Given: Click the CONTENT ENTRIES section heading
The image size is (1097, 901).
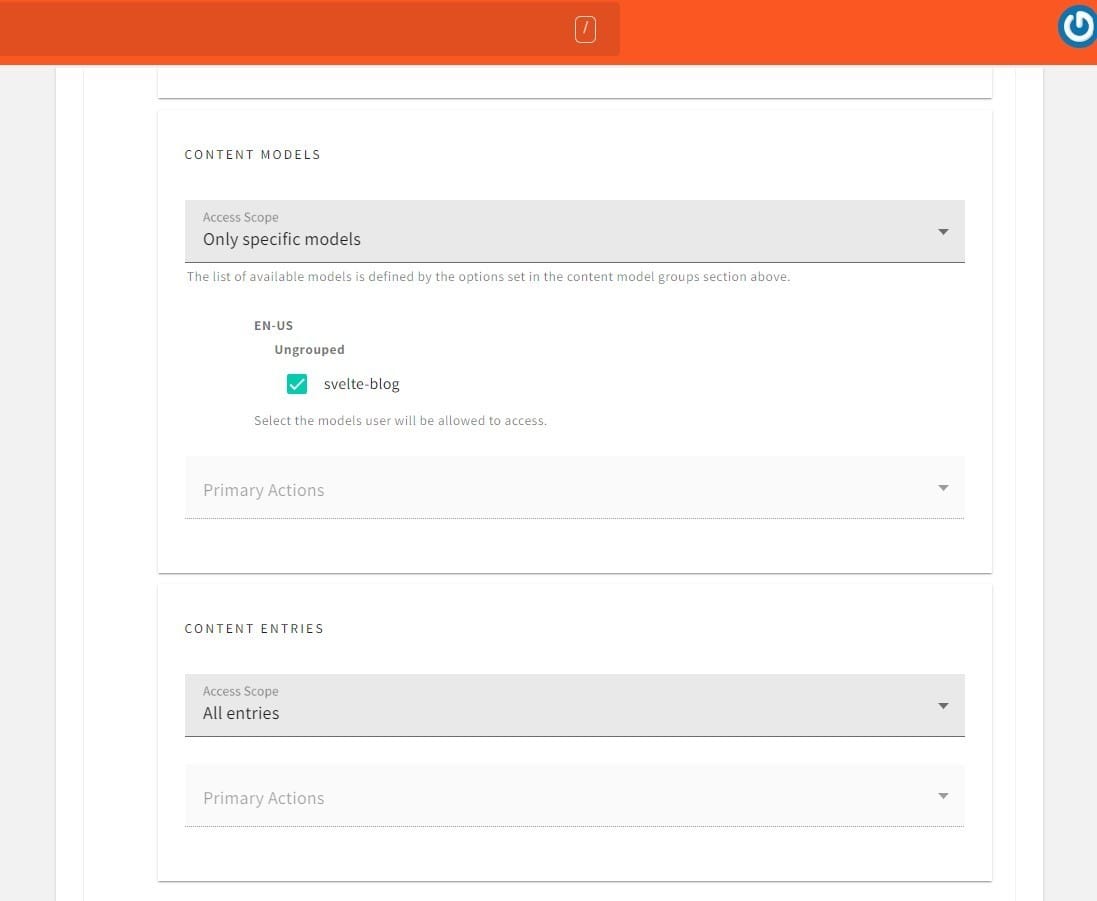Looking at the screenshot, I should (254, 629).
